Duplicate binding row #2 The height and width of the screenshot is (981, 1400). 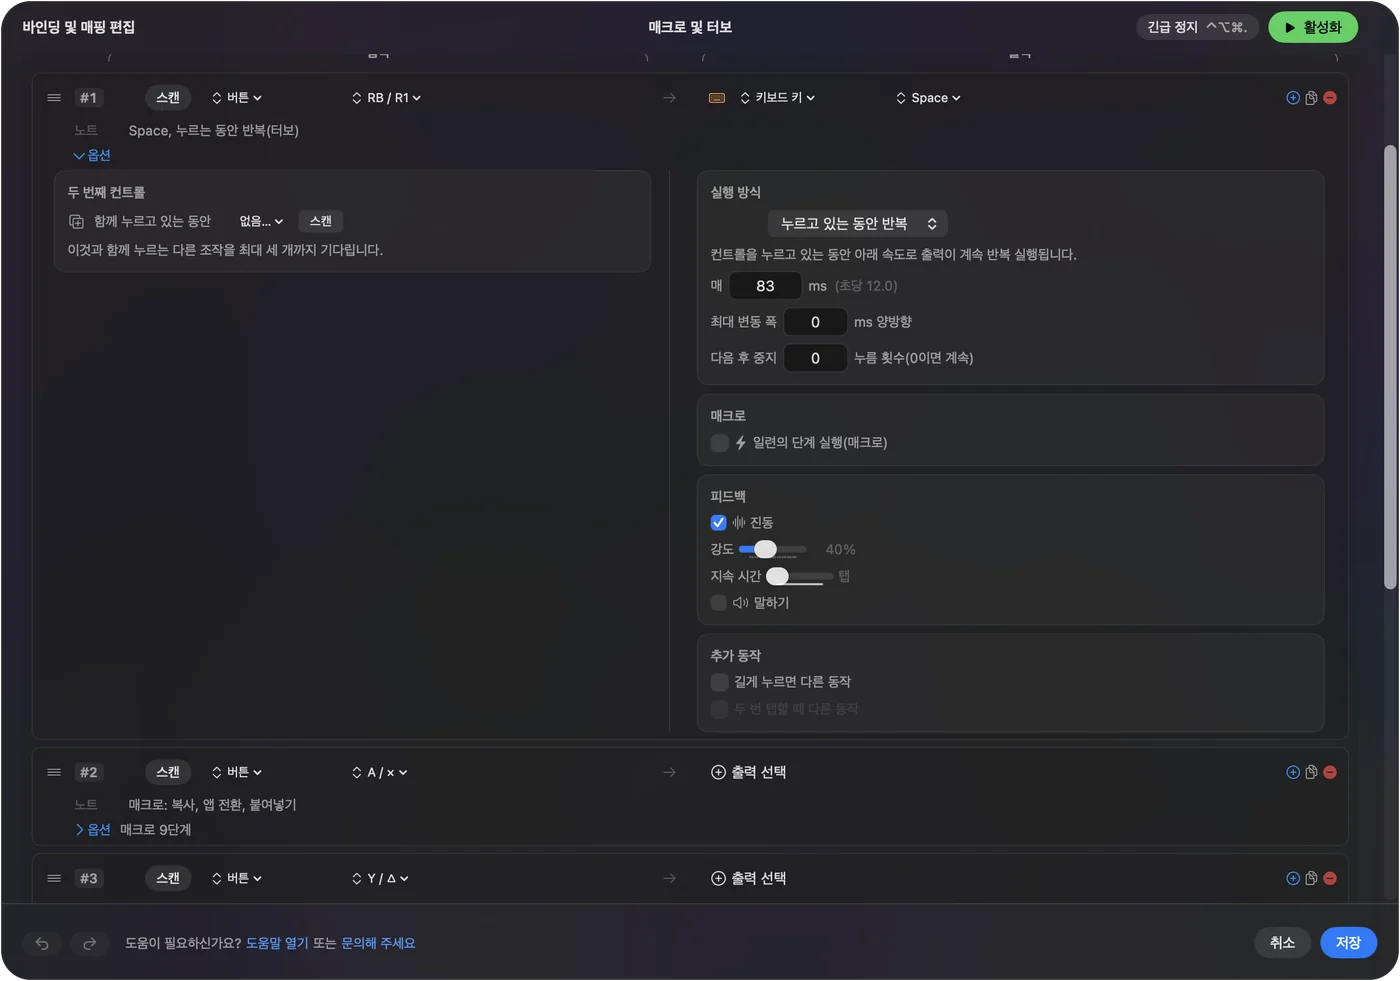pyautogui.click(x=1311, y=772)
